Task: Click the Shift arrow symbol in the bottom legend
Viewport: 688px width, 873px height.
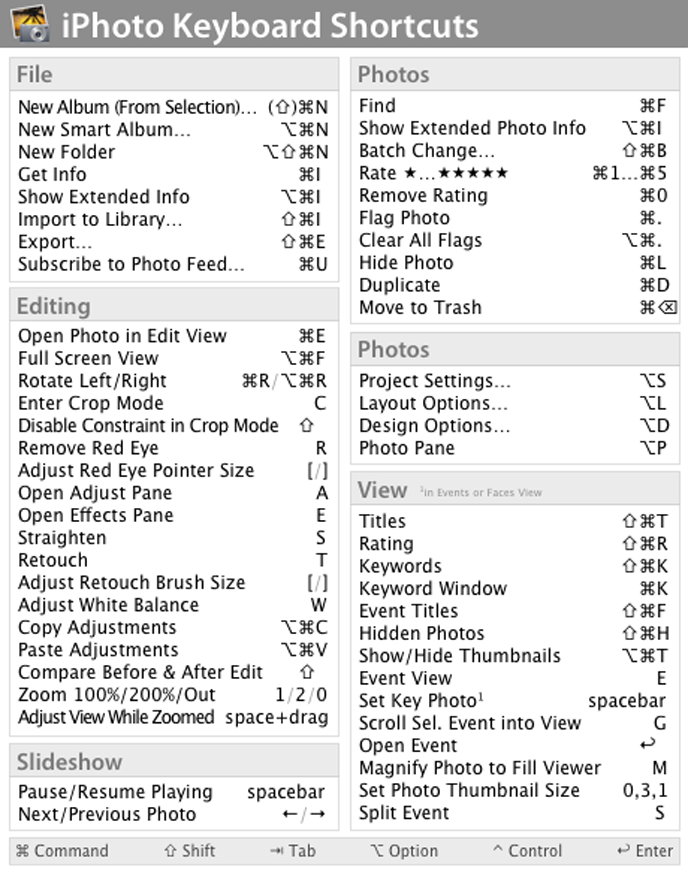Action: (170, 851)
